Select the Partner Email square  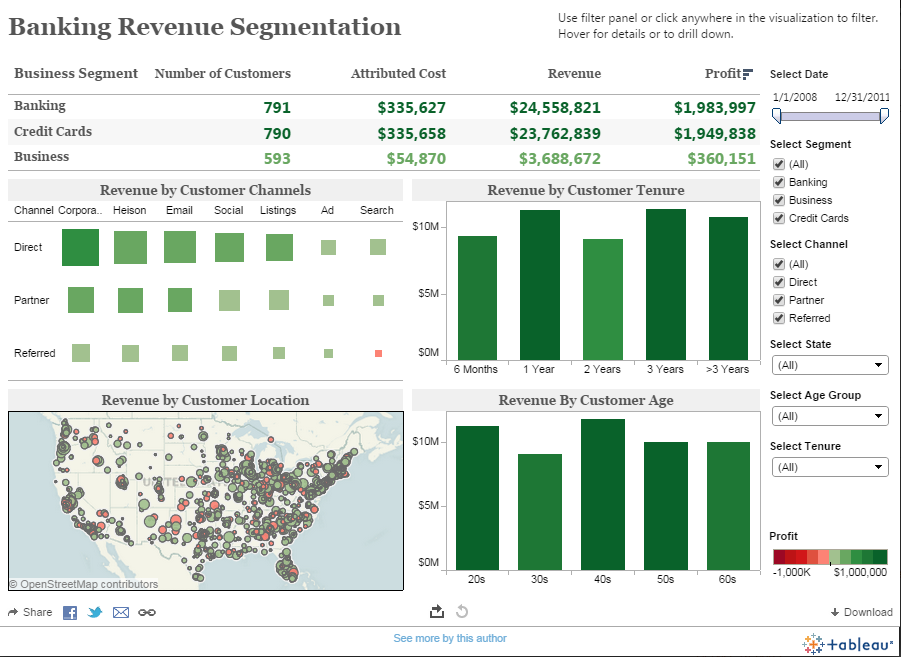point(180,300)
